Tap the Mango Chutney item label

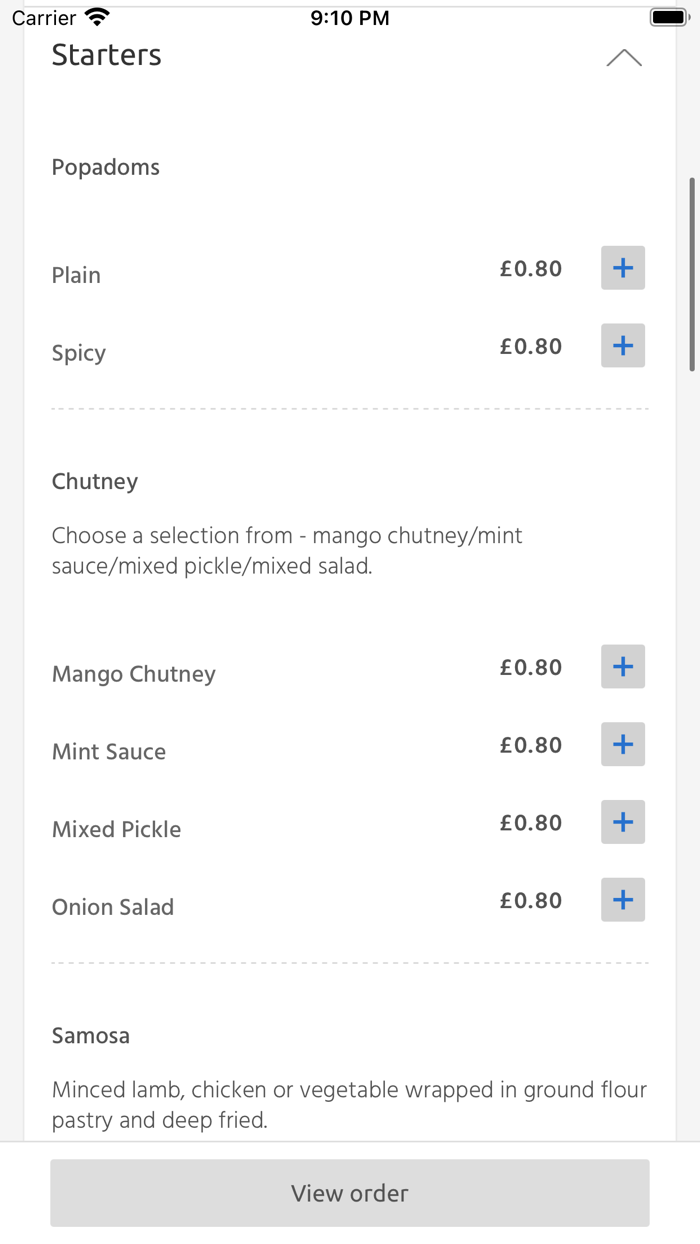(x=134, y=674)
